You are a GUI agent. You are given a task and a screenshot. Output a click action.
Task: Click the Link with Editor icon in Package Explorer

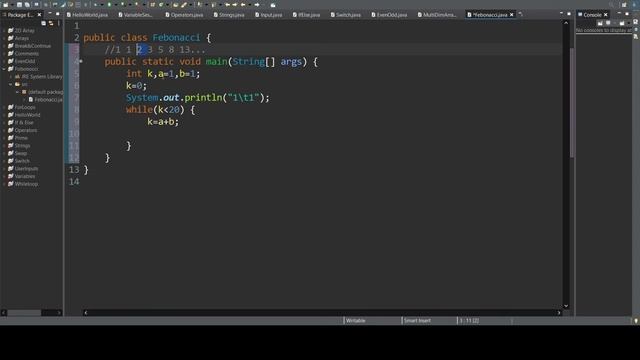pos(51,23)
